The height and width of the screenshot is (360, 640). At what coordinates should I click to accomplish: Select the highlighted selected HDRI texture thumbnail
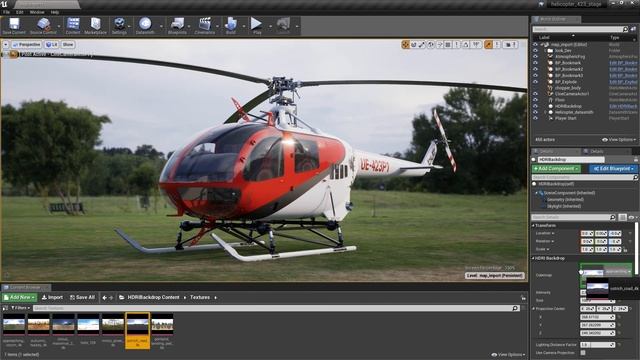pos(138,331)
